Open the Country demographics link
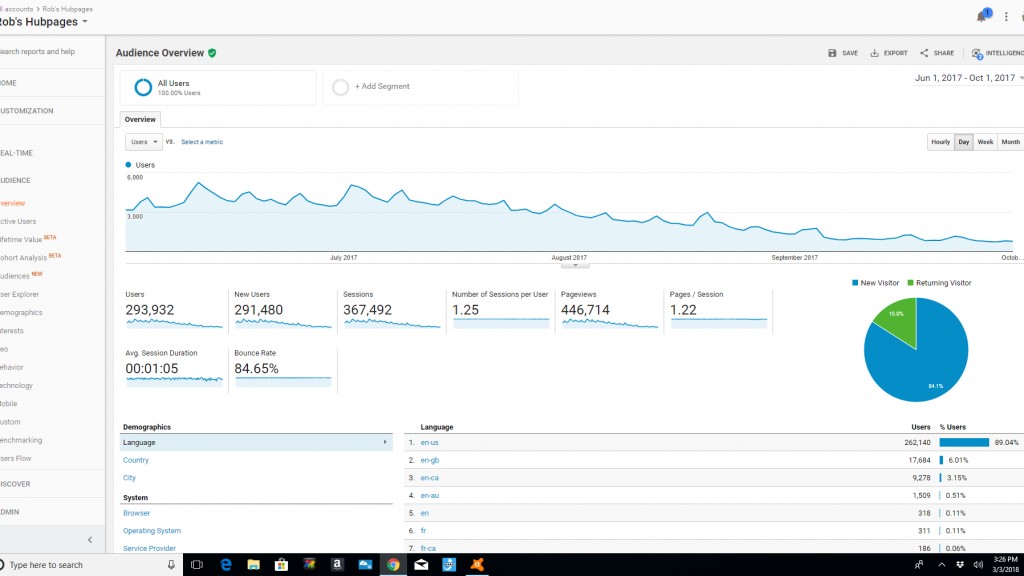Viewport: 1024px width, 576px height. pos(136,460)
